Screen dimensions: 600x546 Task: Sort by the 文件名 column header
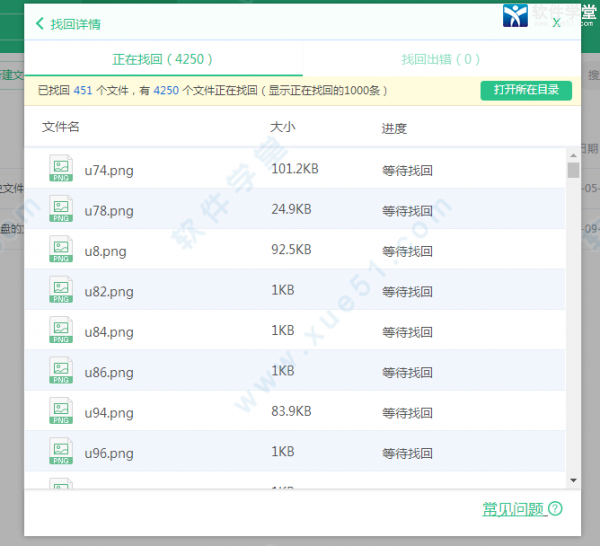pyautogui.click(x=61, y=128)
